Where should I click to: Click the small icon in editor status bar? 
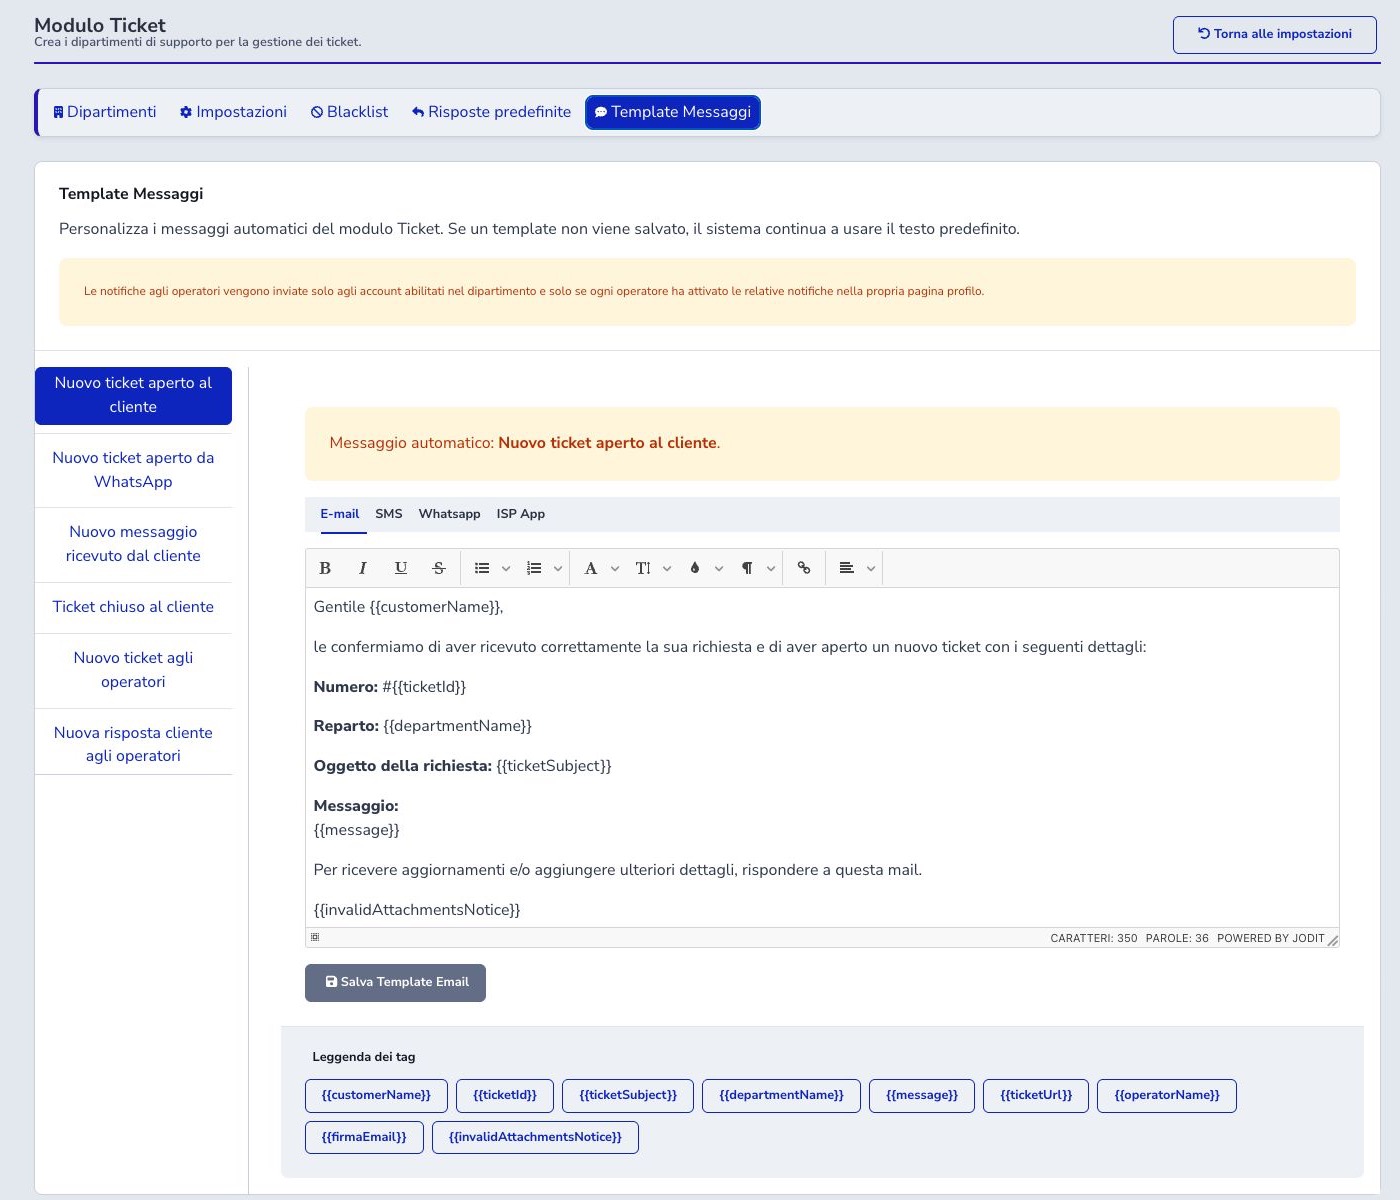point(315,937)
